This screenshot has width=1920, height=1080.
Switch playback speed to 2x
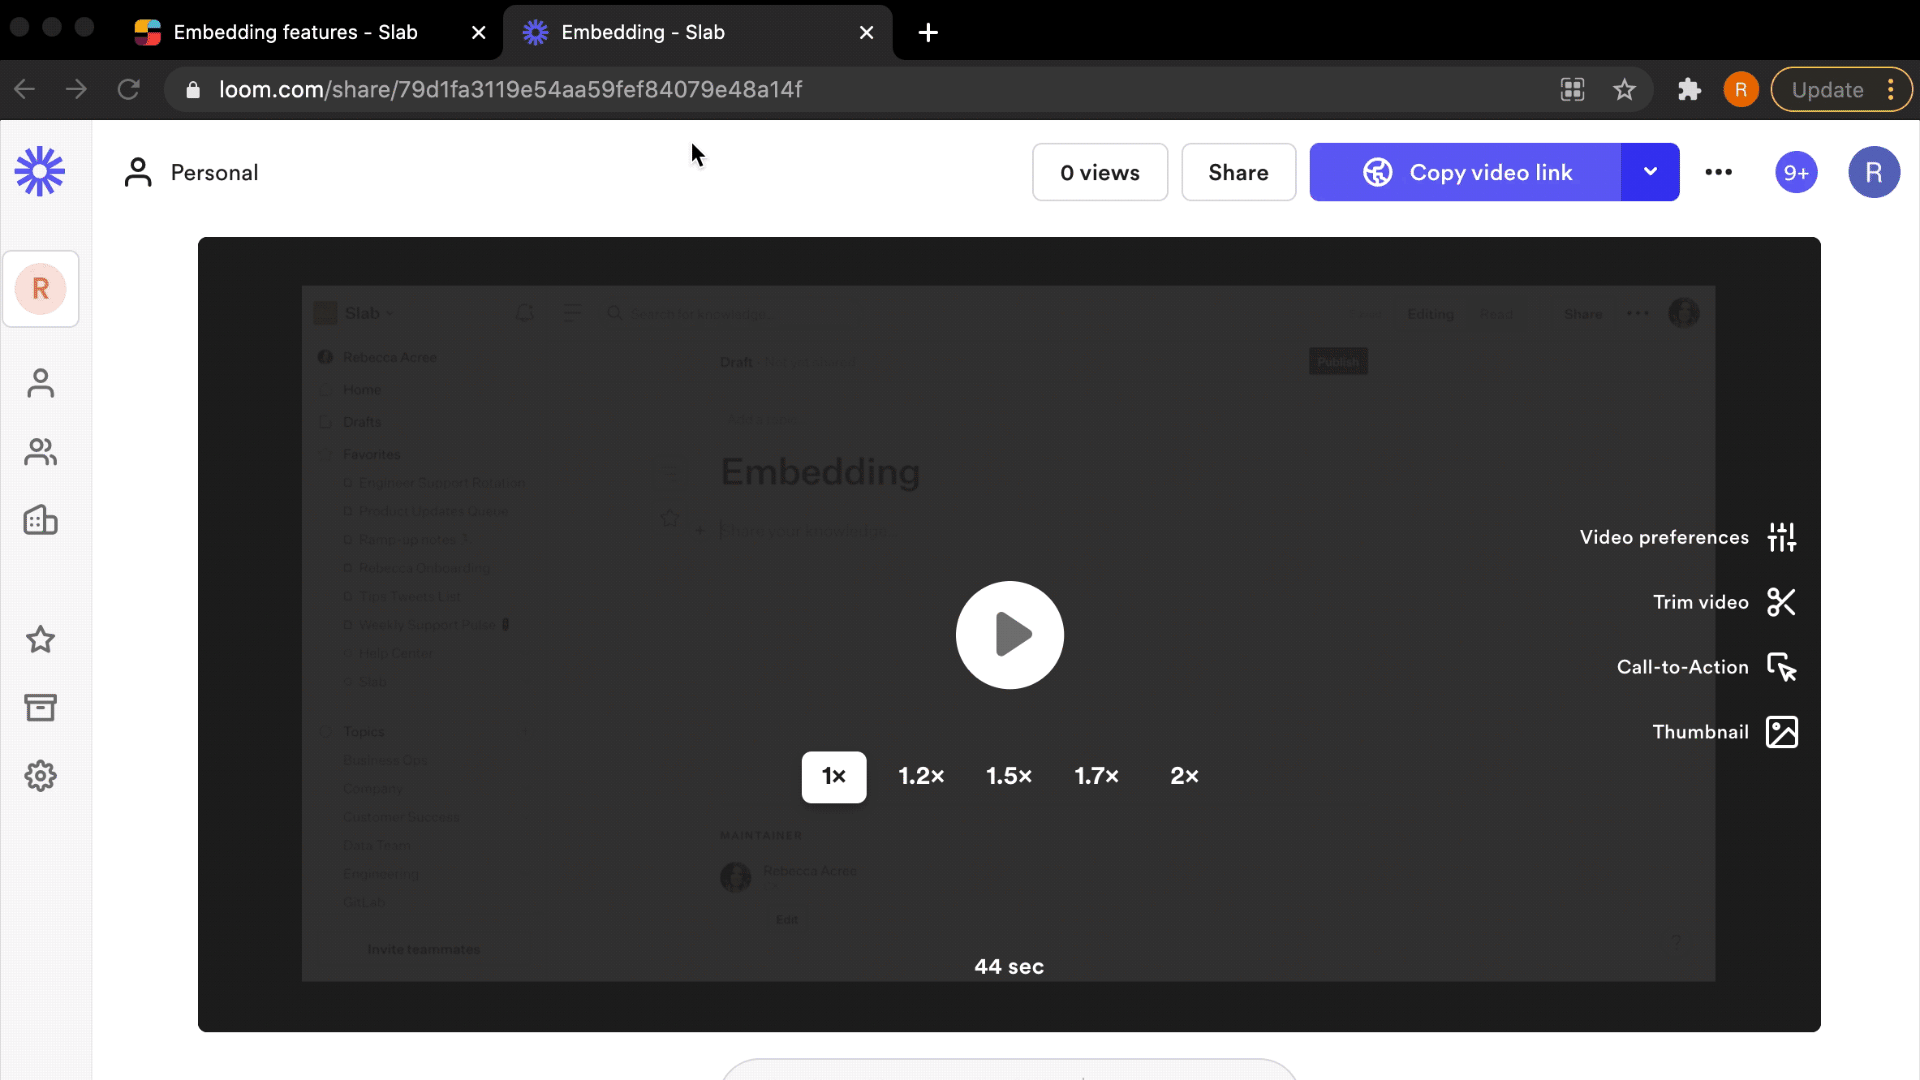[1184, 775]
